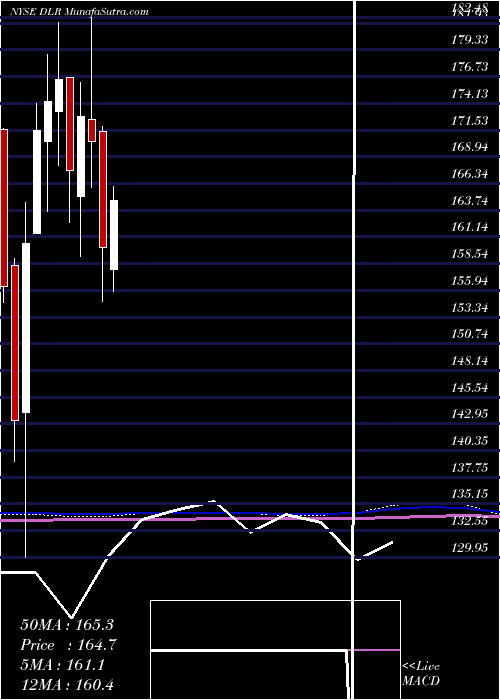Select the 142.95 price axis label
500x700 pixels.
click(x=468, y=414)
